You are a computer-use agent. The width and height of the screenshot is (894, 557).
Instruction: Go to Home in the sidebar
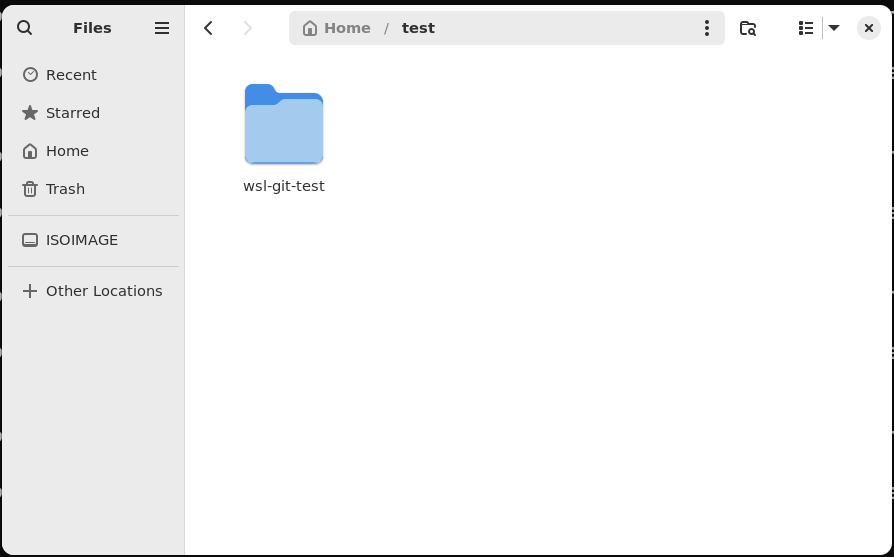(67, 151)
